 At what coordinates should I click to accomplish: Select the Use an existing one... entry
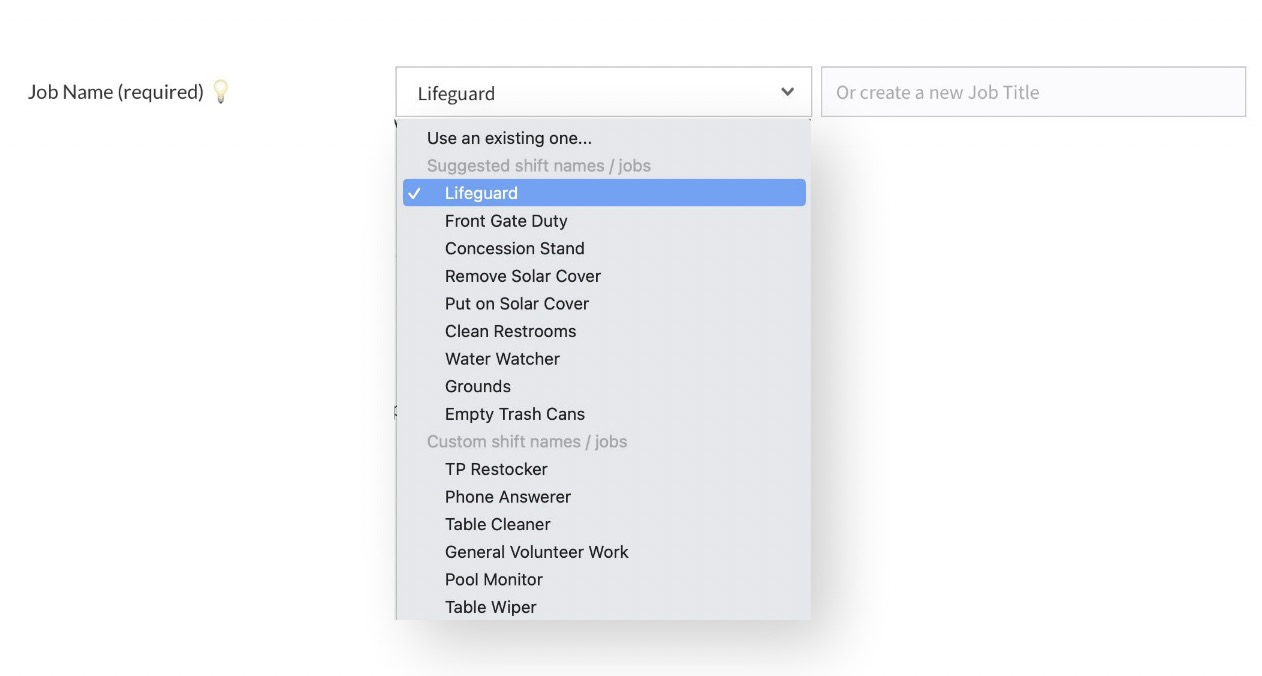point(509,138)
